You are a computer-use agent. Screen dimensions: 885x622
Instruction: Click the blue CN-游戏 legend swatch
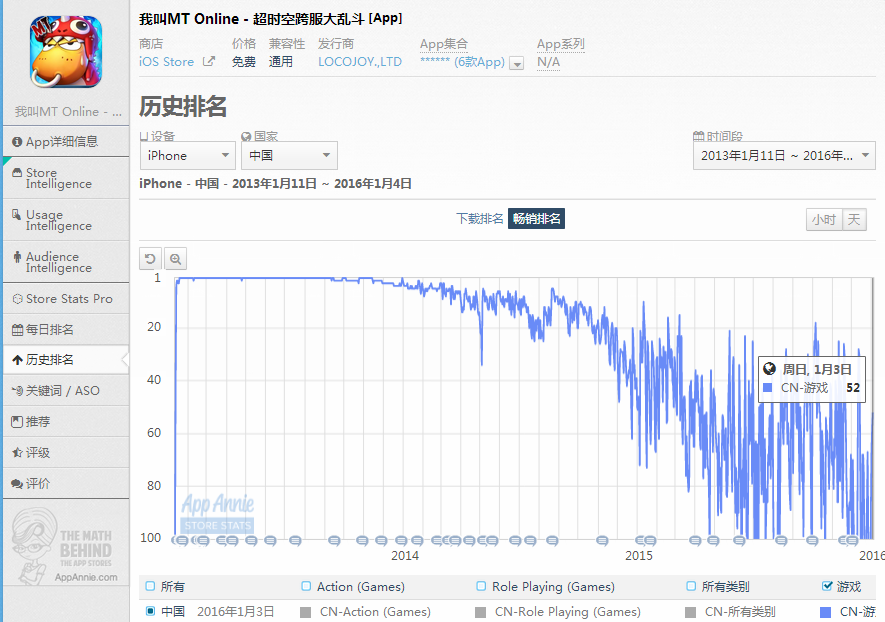coord(825,612)
